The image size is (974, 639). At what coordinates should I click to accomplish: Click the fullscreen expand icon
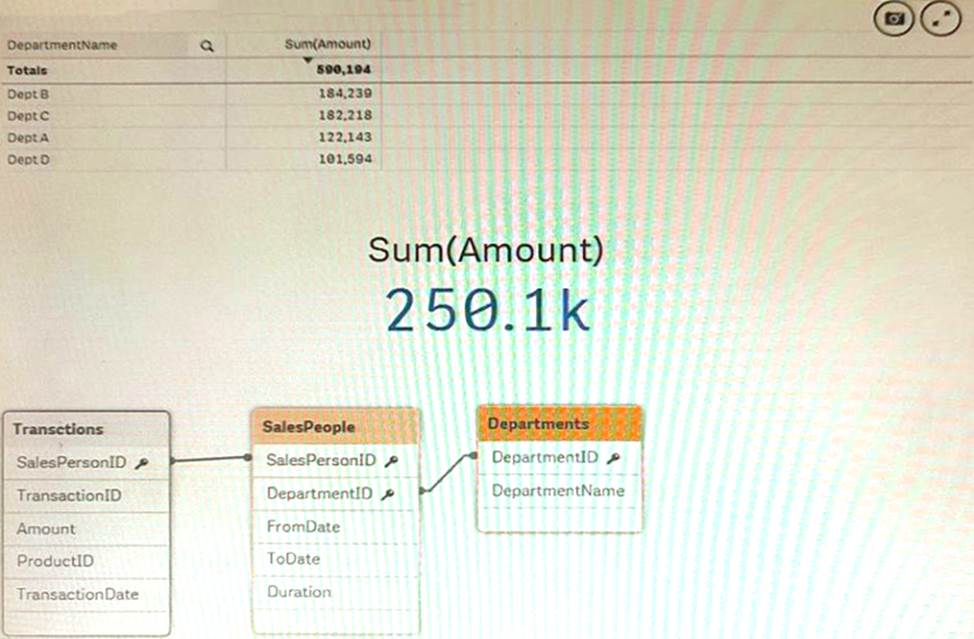point(939,19)
